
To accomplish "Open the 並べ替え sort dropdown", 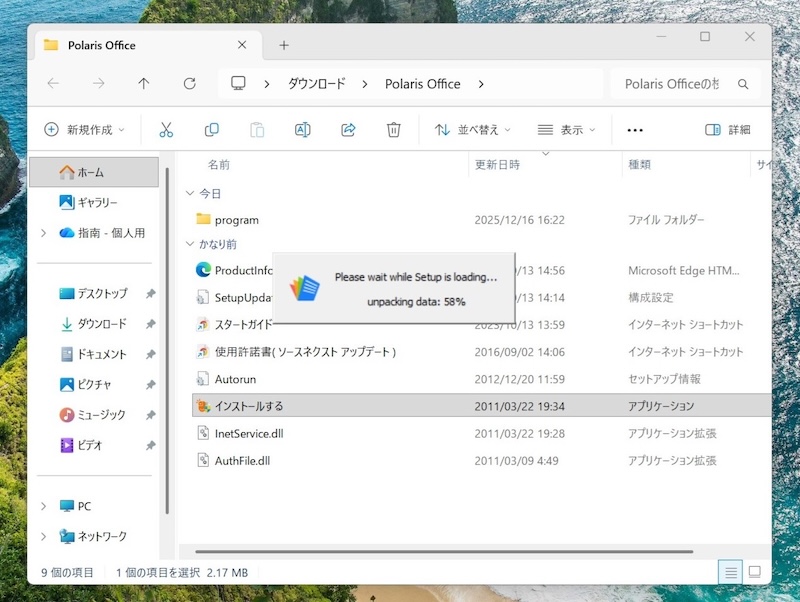I will click(472, 130).
